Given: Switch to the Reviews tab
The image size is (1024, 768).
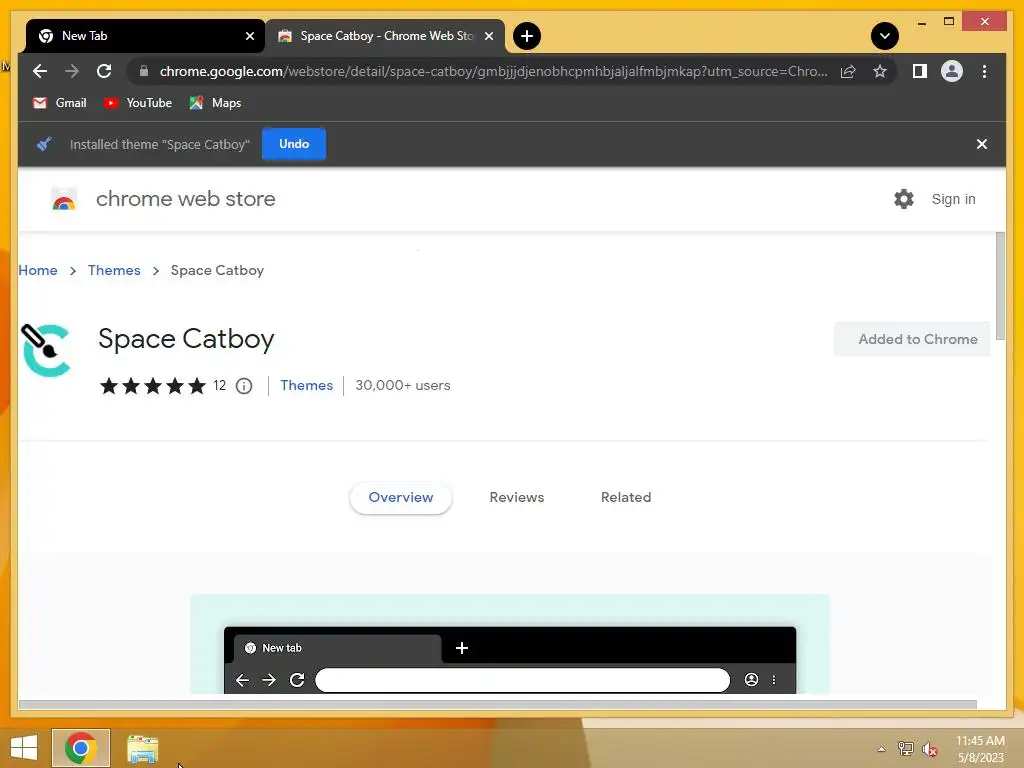Looking at the screenshot, I should coord(517,498).
